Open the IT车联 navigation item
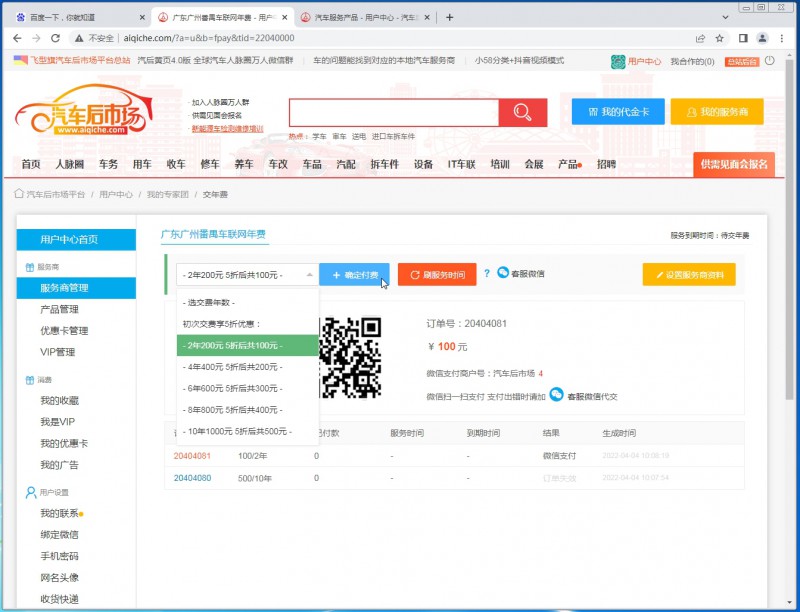 462,164
